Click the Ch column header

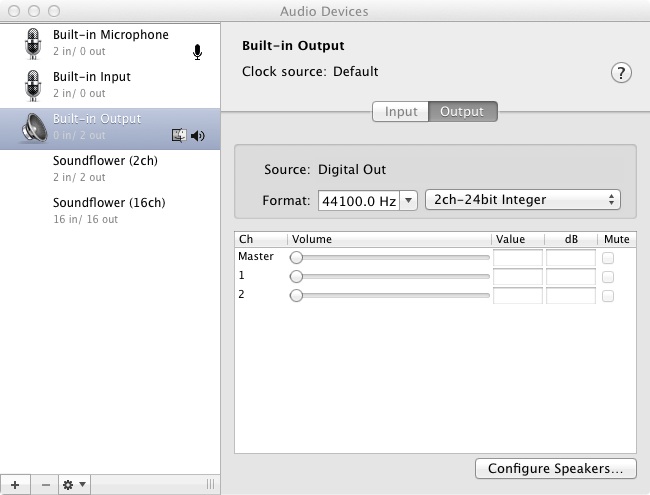(x=261, y=239)
